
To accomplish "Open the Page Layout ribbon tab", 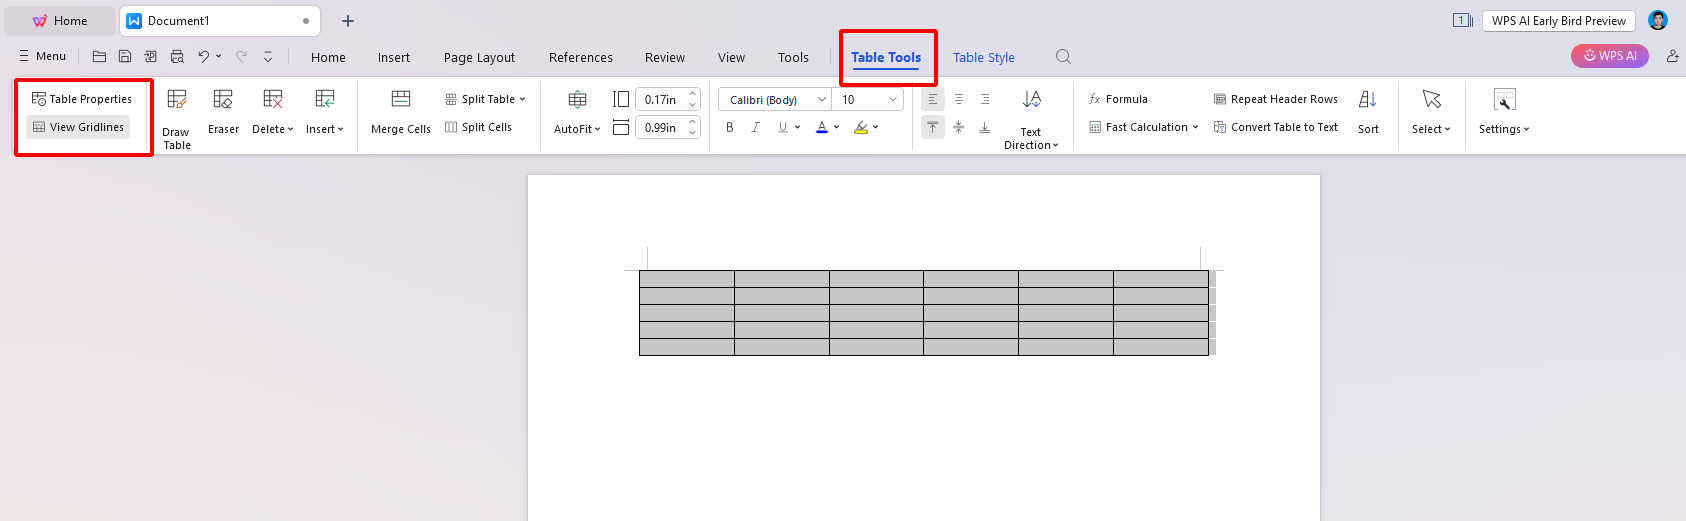I will click(479, 57).
